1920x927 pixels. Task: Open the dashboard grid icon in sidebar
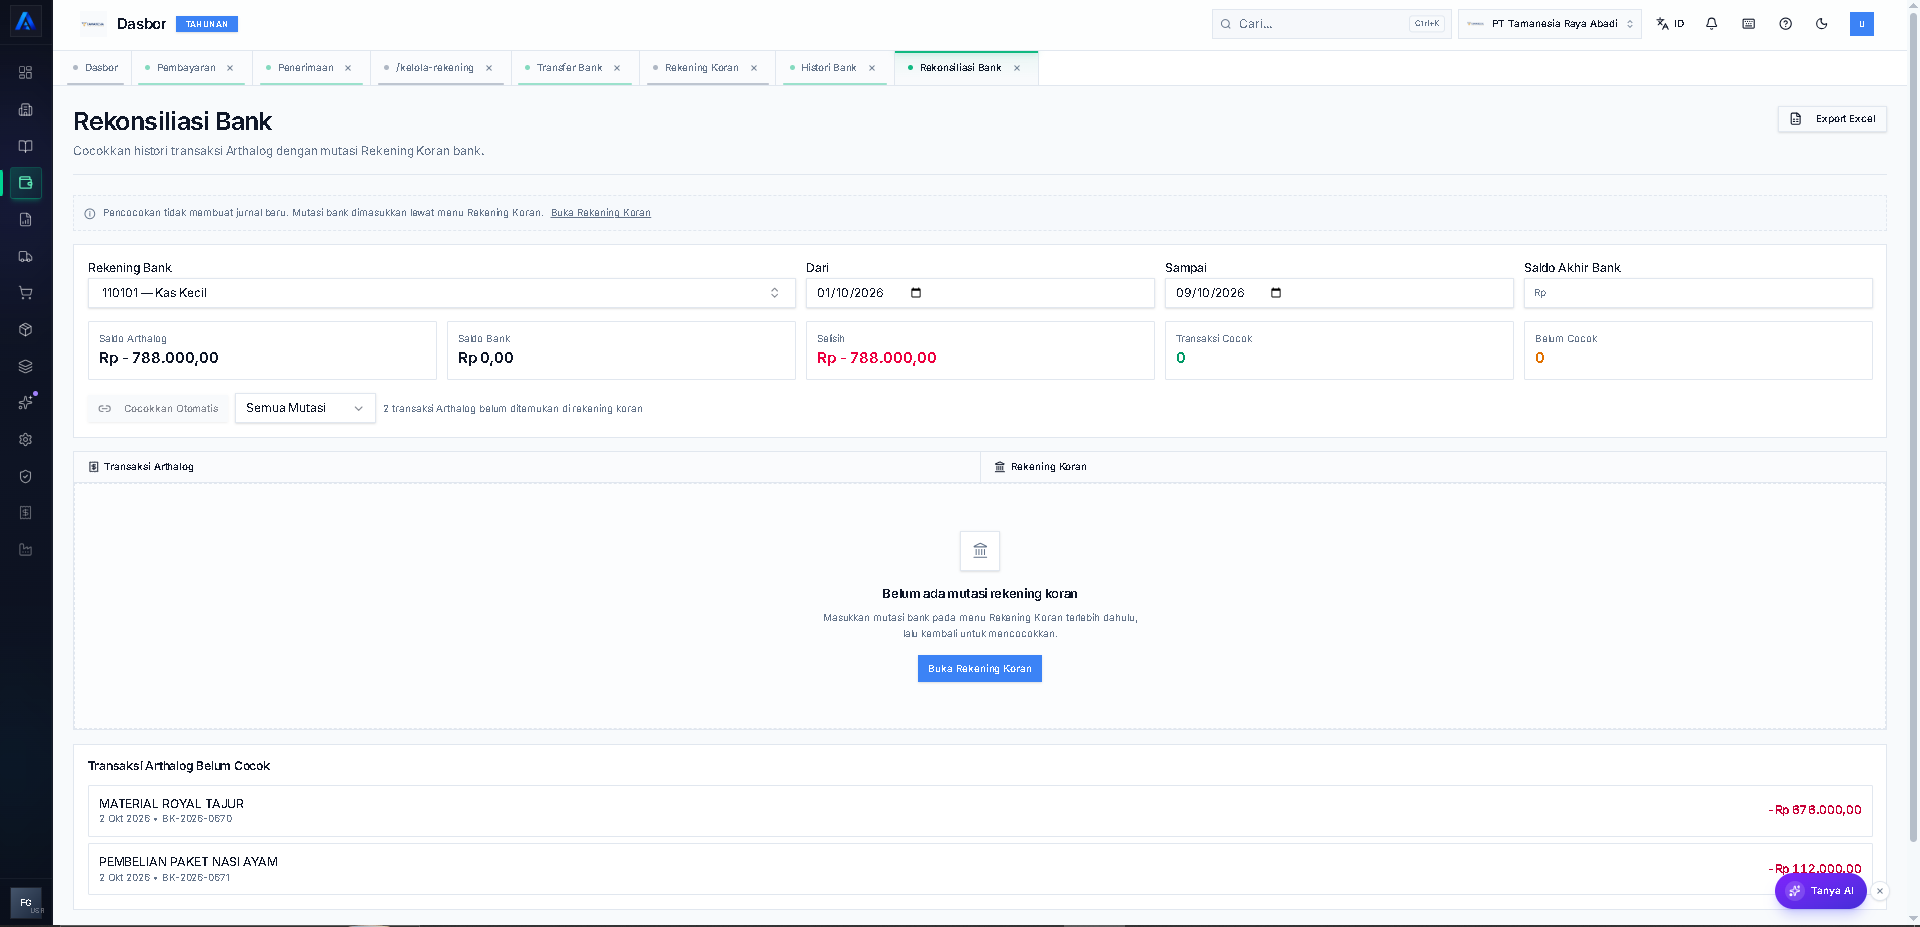[26, 73]
